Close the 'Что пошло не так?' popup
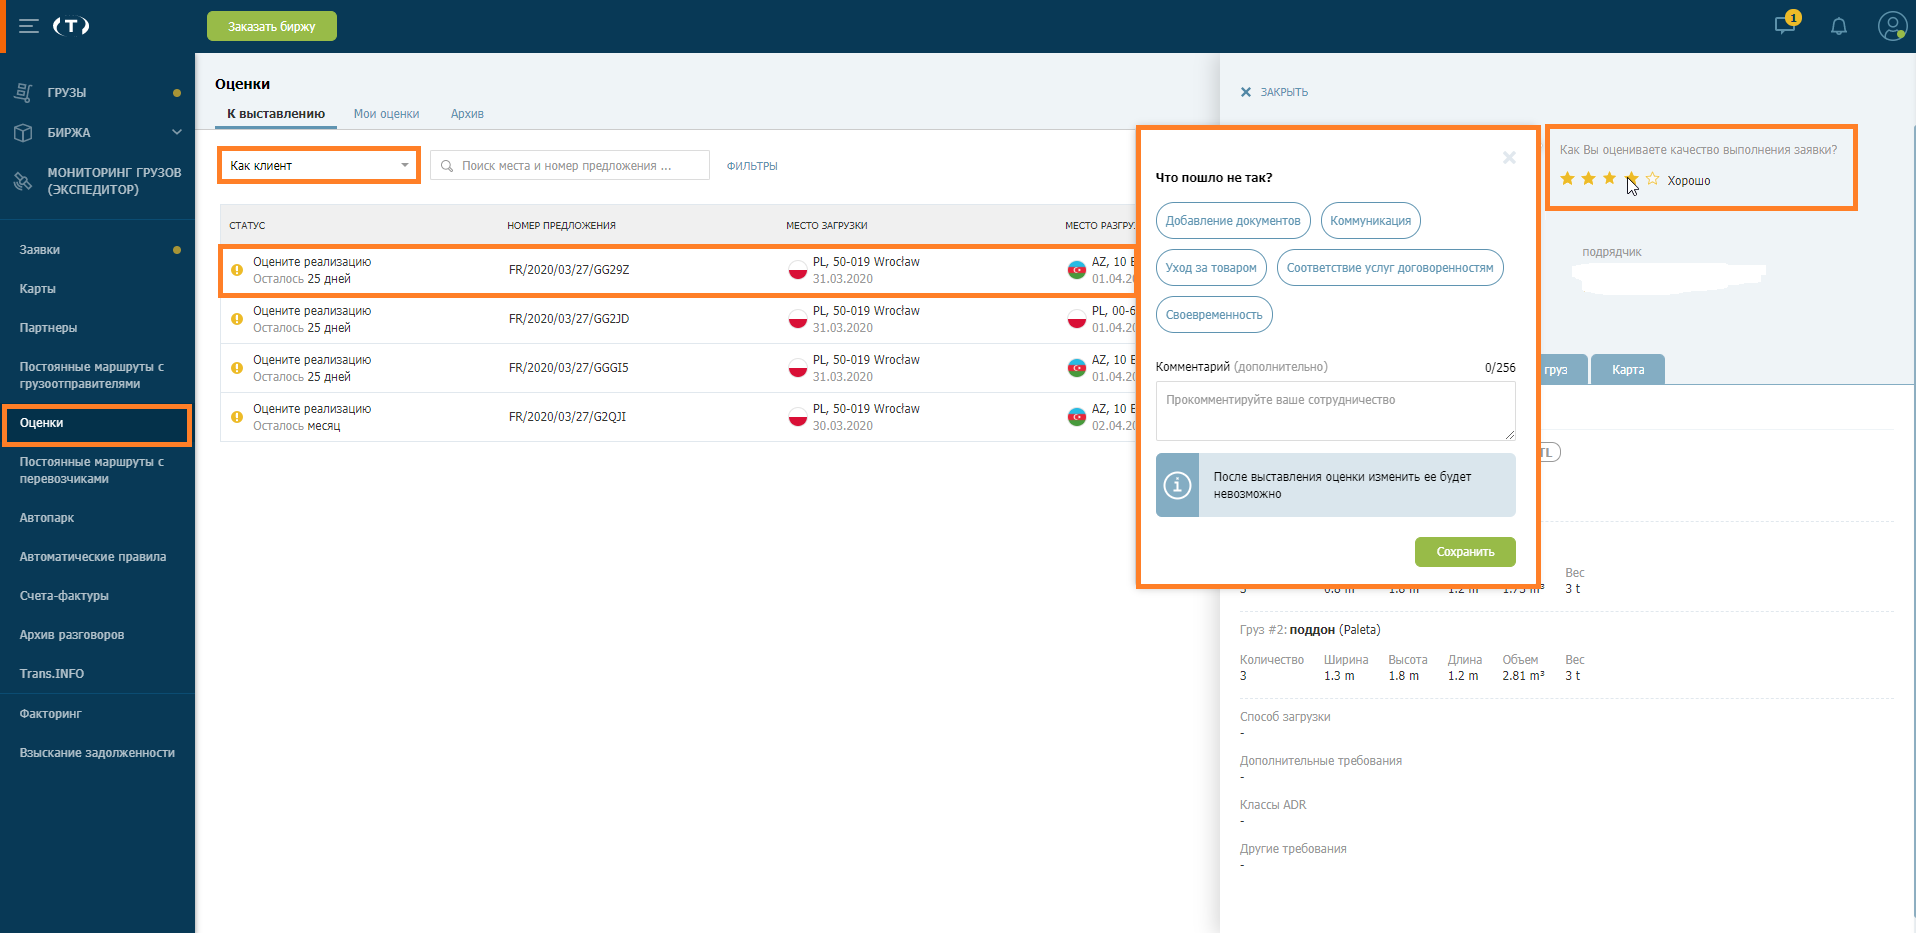The image size is (1916, 933). [1509, 157]
